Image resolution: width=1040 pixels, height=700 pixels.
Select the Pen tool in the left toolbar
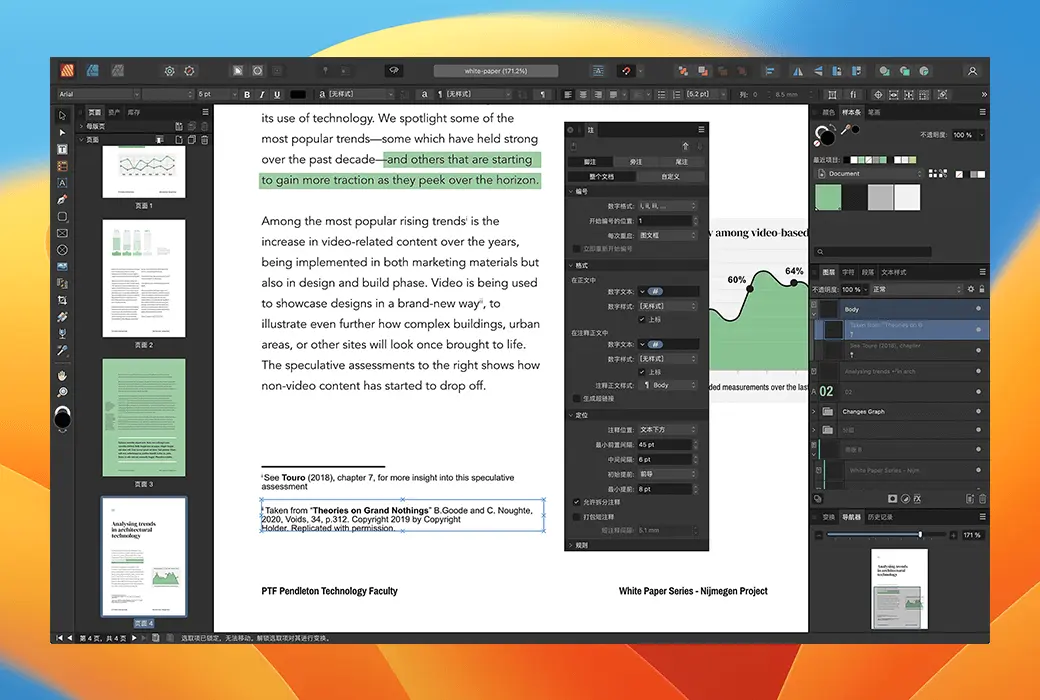62,199
